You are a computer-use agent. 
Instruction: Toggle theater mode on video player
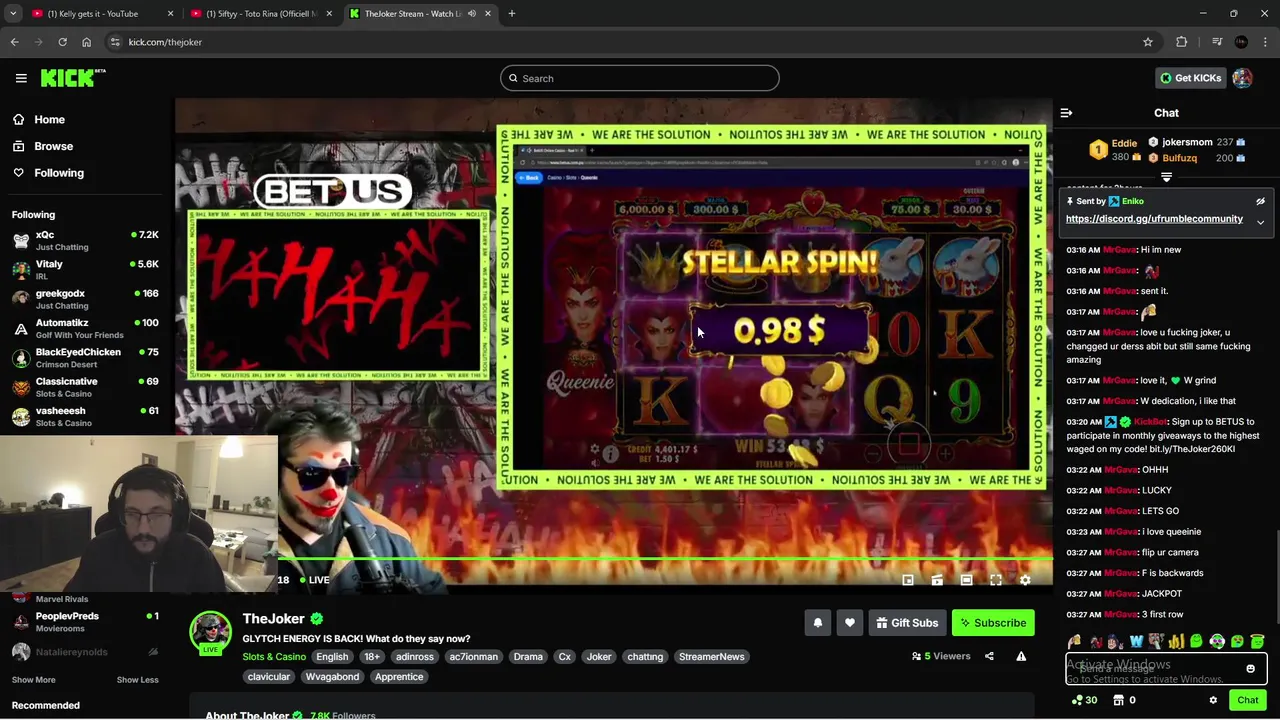pyautogui.click(x=966, y=580)
